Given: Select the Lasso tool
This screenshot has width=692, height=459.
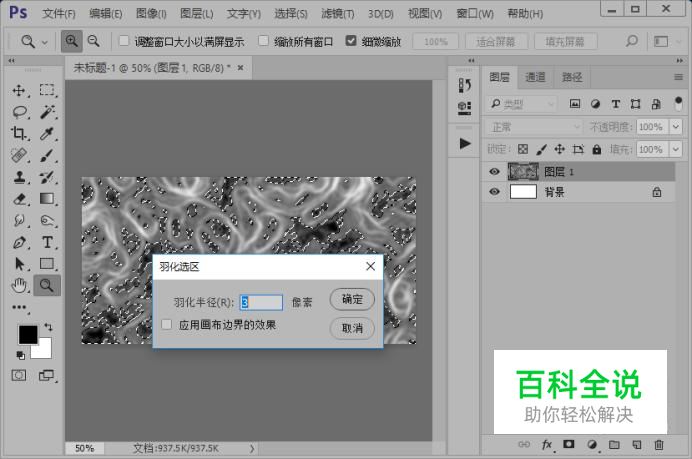Looking at the screenshot, I should point(19,112).
